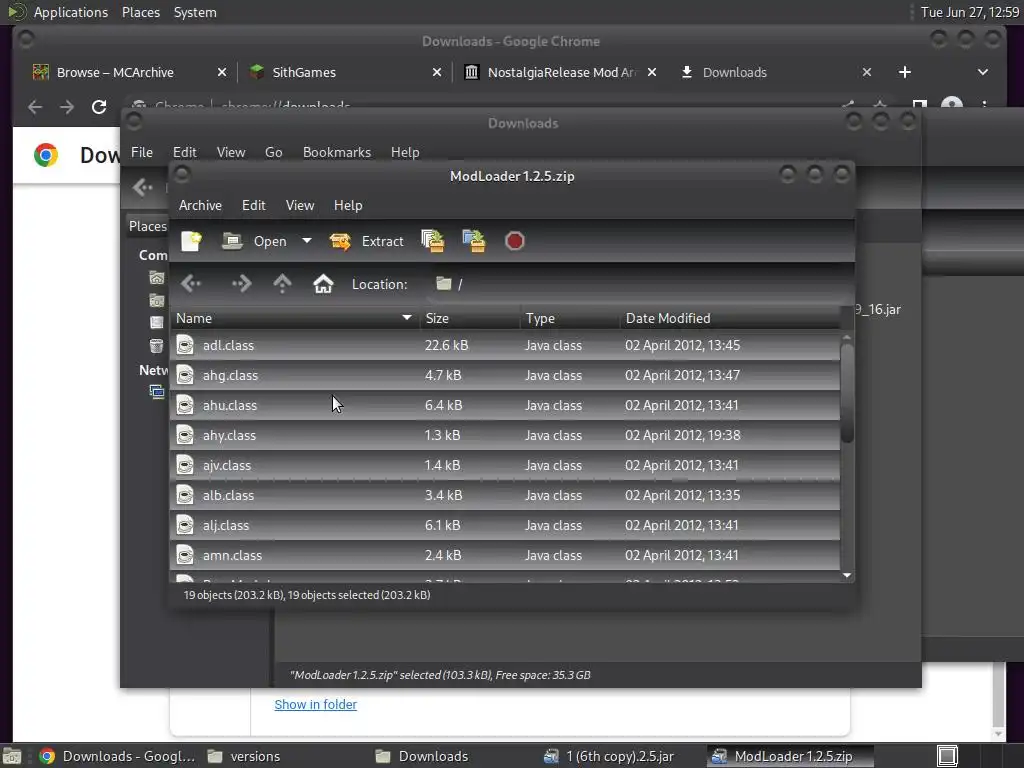Select amn.class file row
The image size is (1024, 768).
coord(505,555)
